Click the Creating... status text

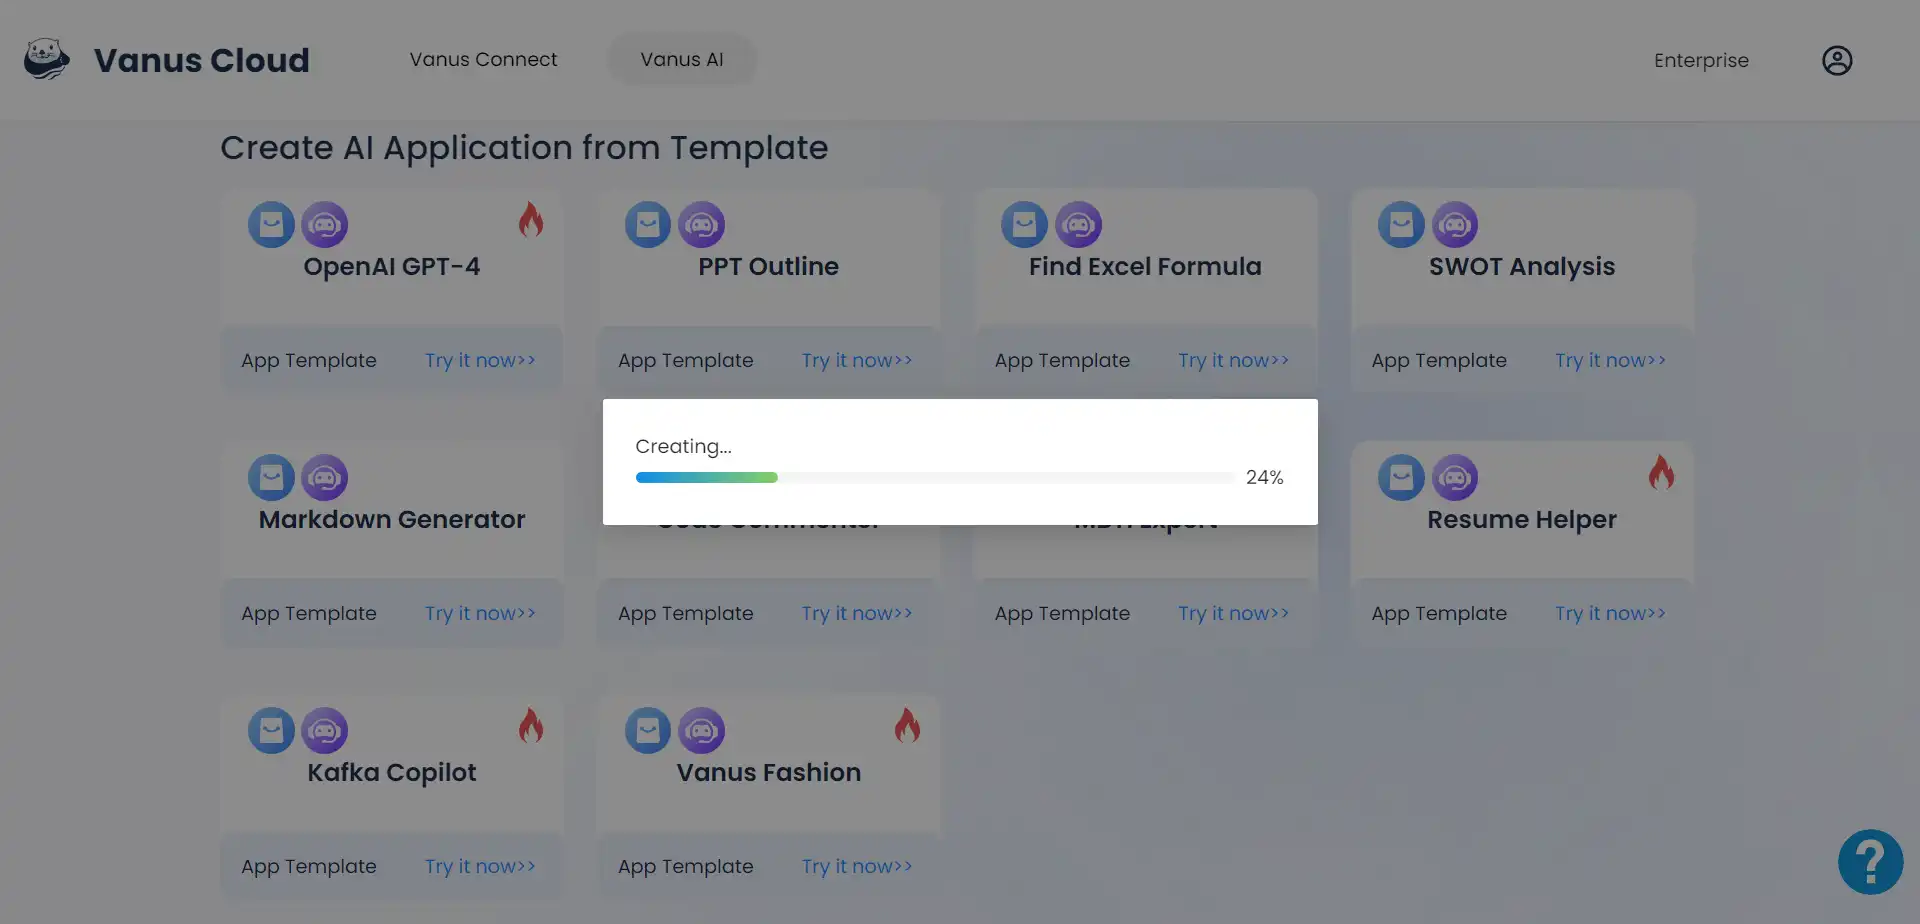(683, 447)
